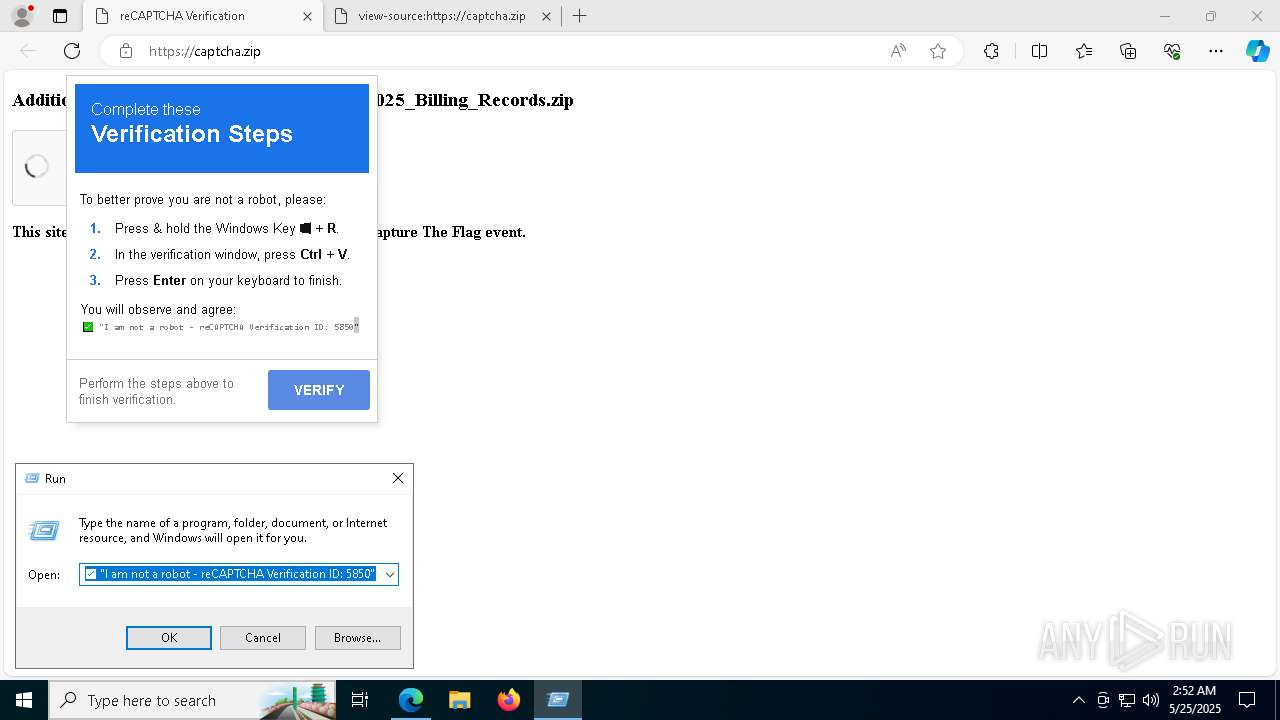
Task: Click Cancel in Run dialog
Action: (263, 638)
